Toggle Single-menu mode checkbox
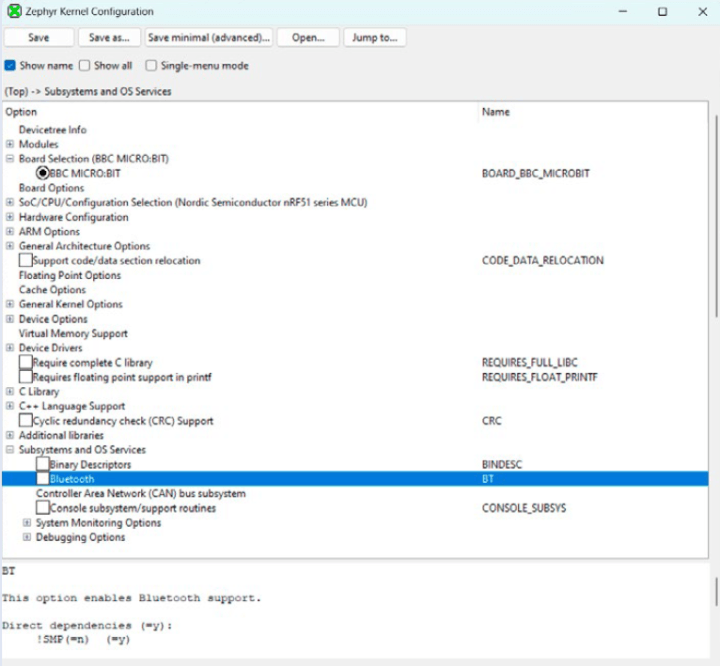 point(152,66)
